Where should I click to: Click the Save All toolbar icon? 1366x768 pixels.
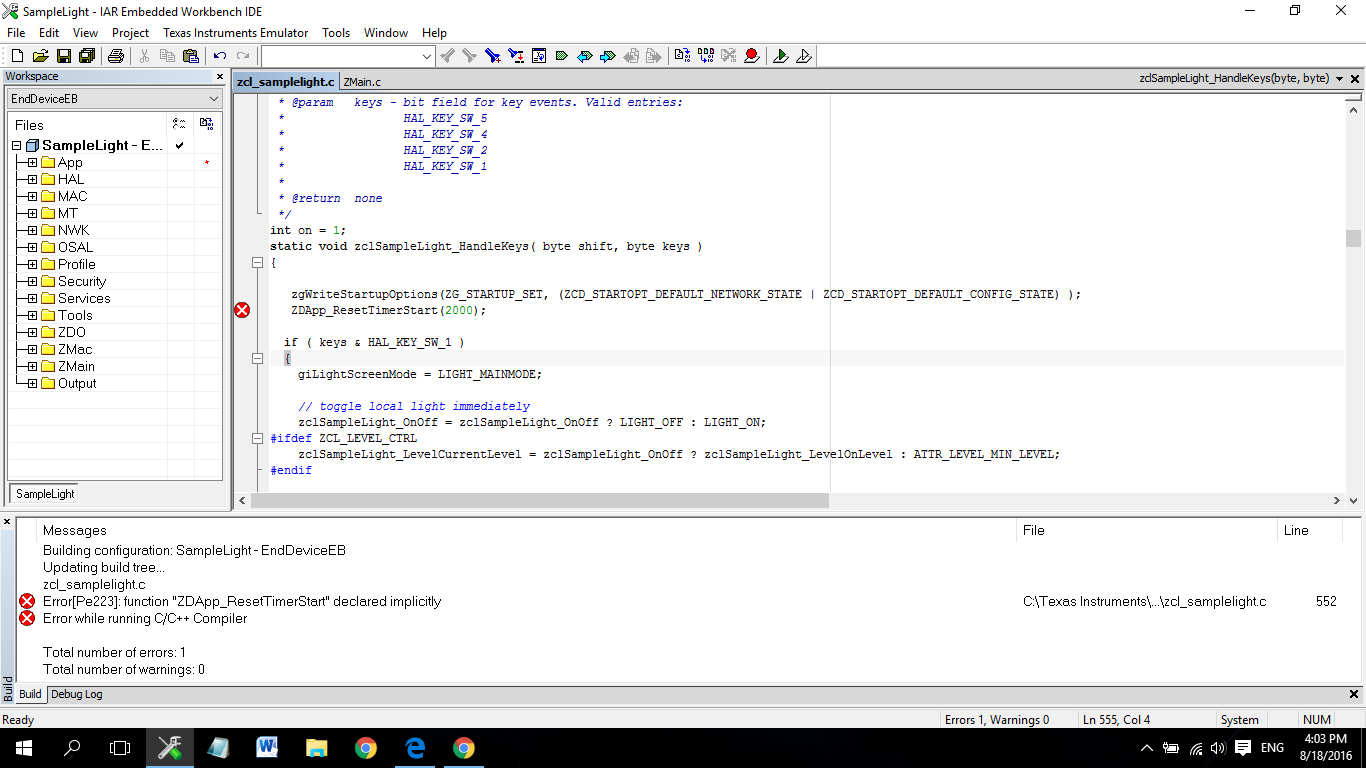[x=87, y=56]
